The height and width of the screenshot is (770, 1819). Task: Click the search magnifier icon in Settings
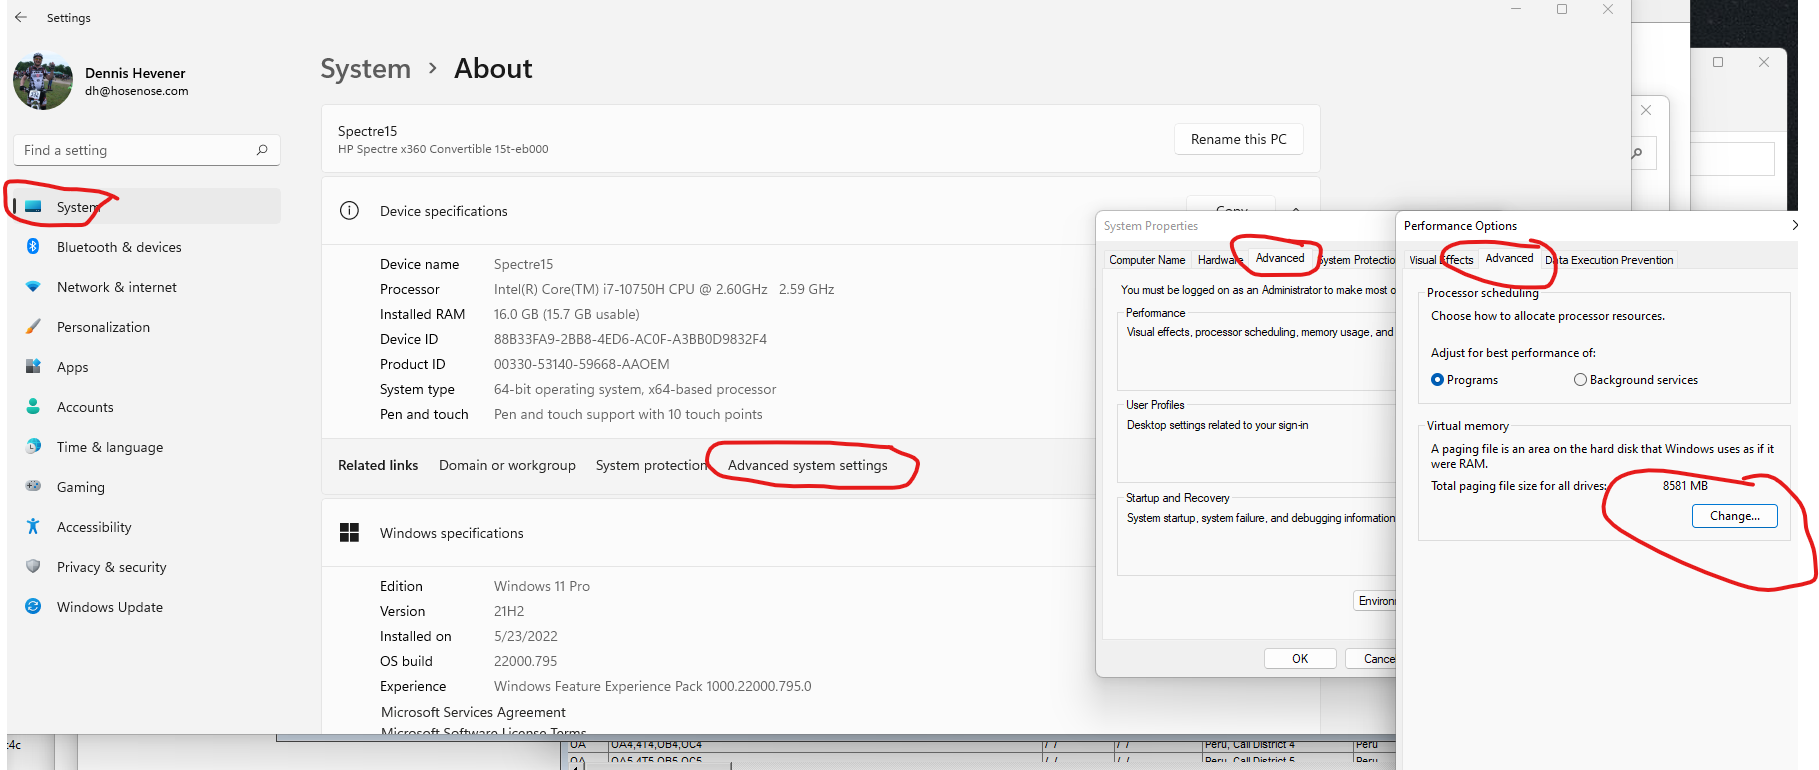[x=262, y=150]
